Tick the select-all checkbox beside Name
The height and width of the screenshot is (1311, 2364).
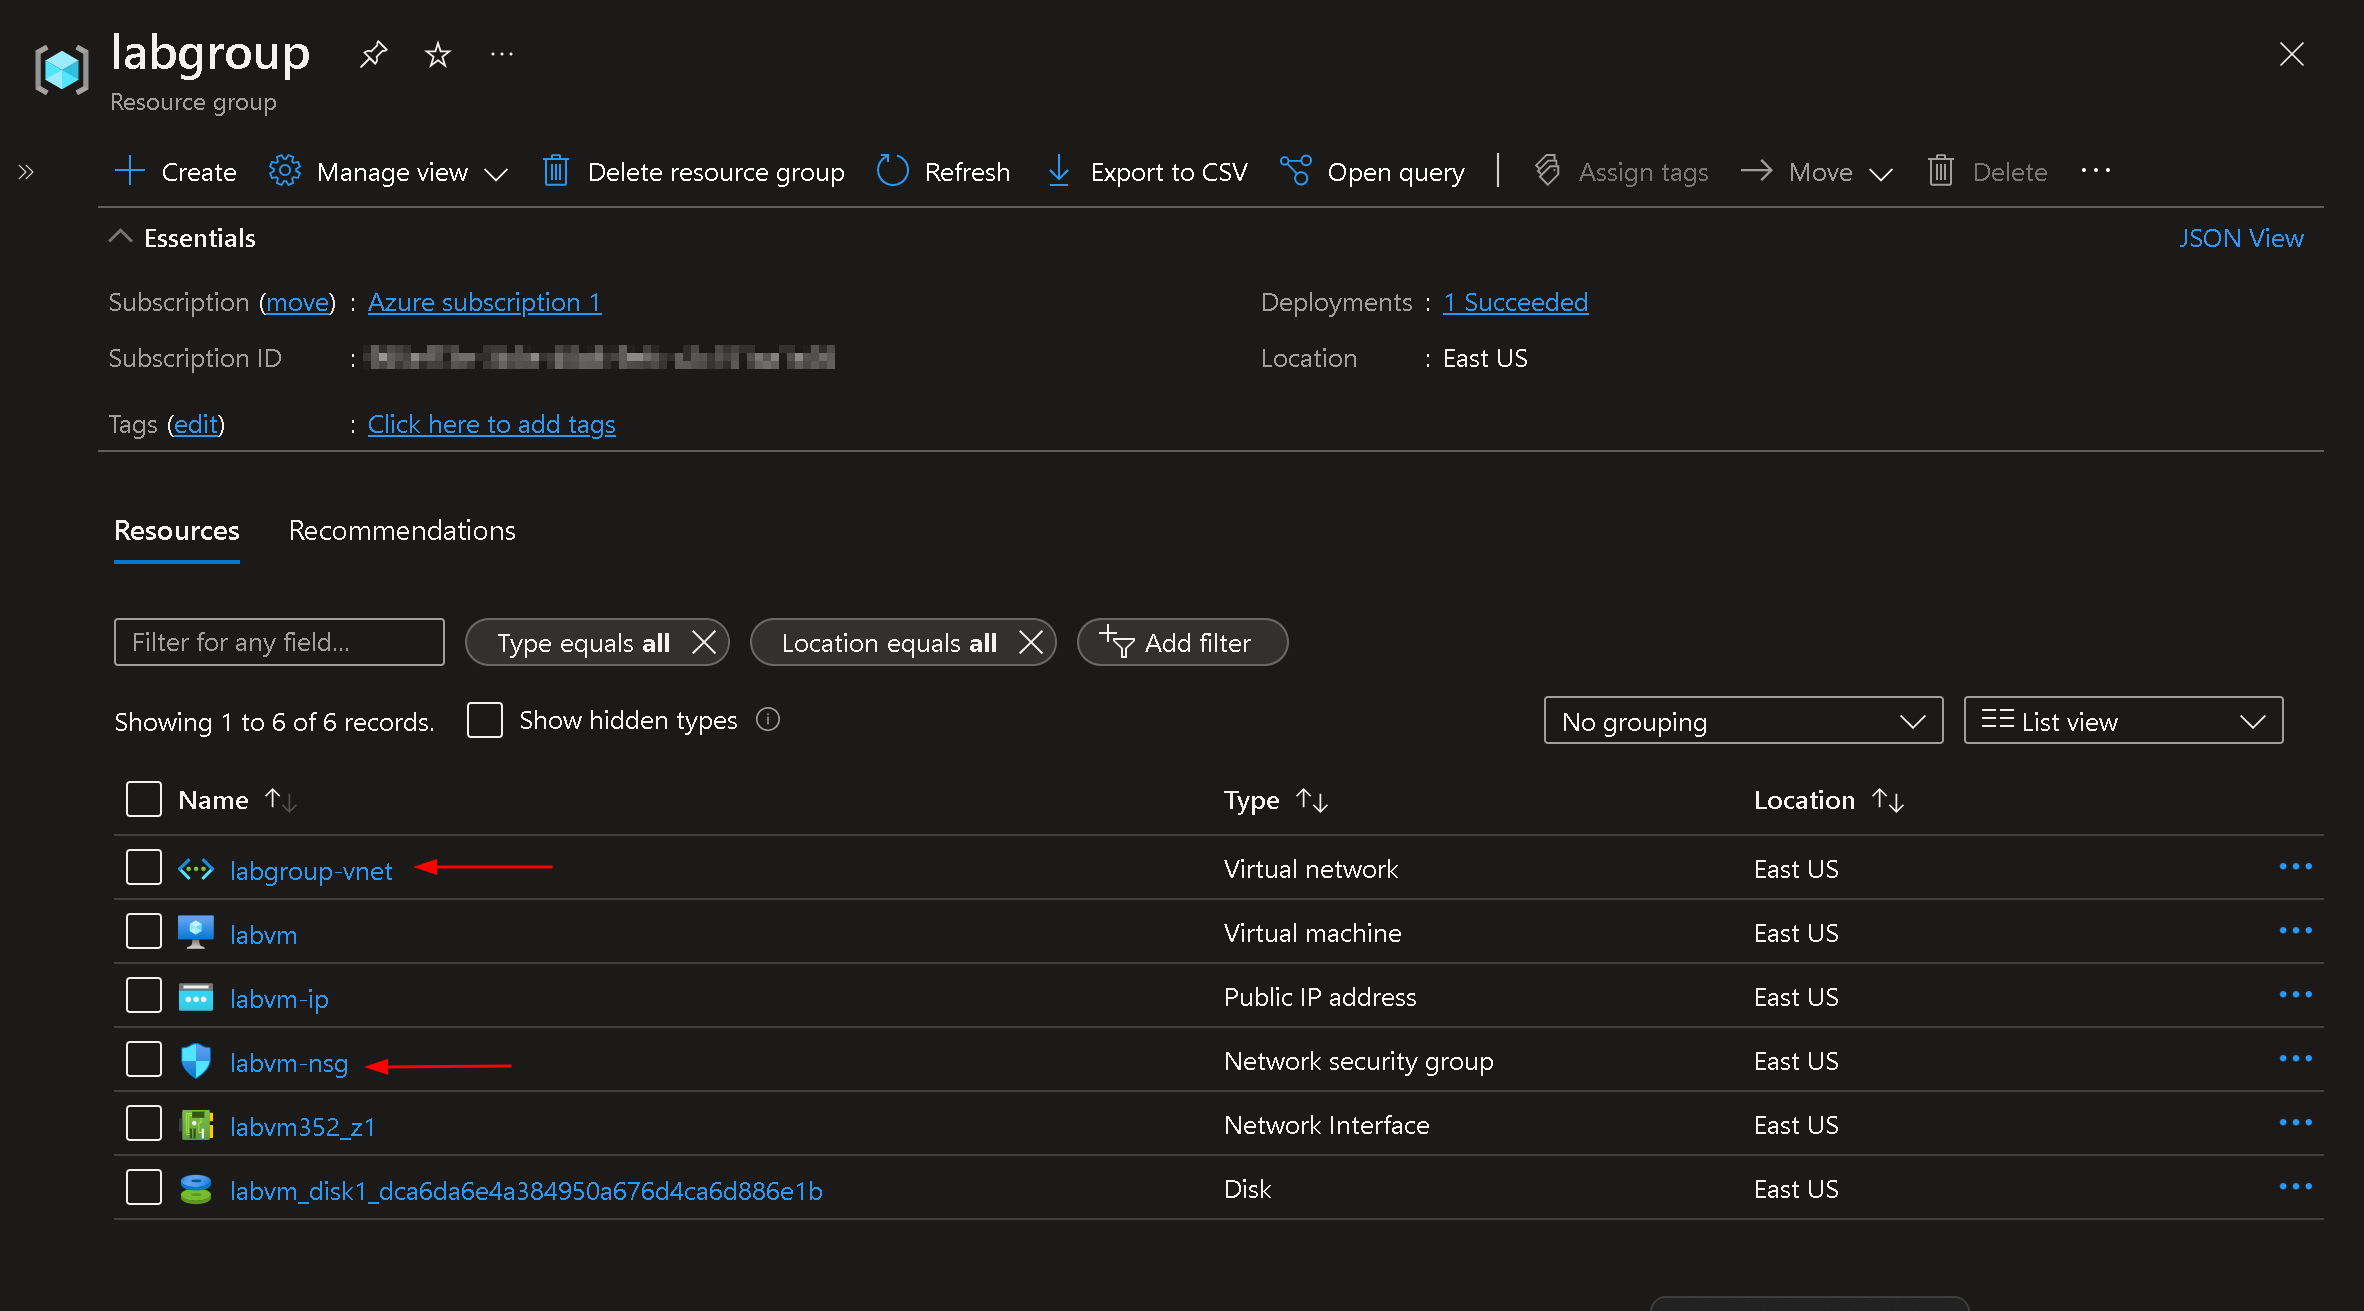pos(144,799)
